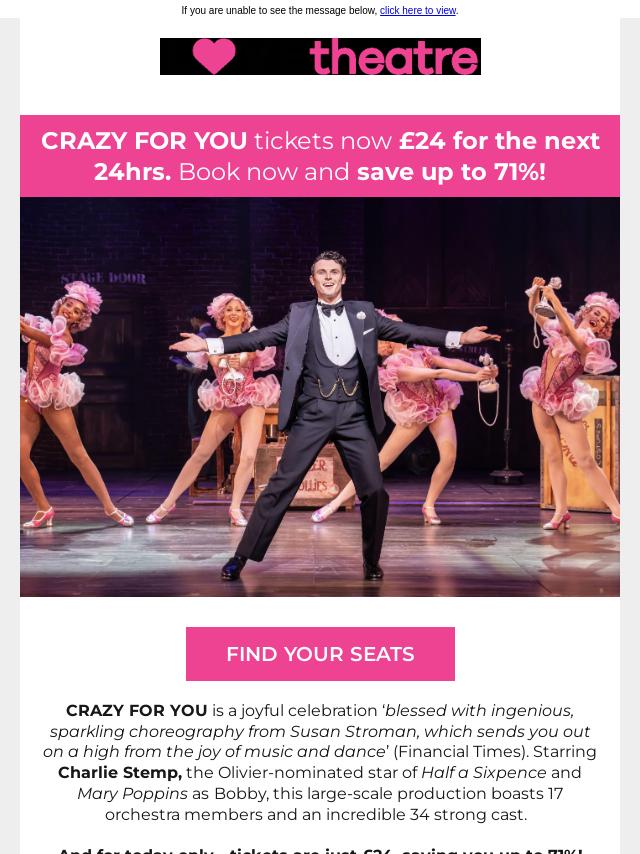The width and height of the screenshot is (640, 854).
Task: Click the italic 'Mary Poppins' title
Action: pos(132,793)
